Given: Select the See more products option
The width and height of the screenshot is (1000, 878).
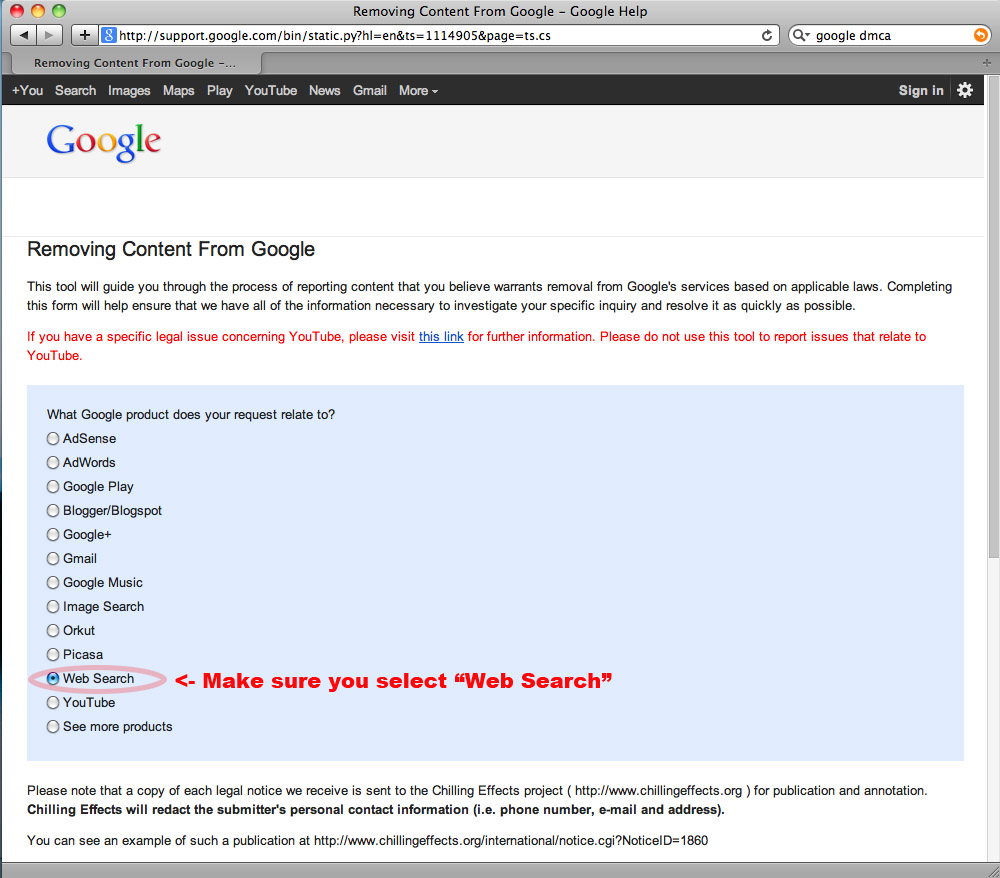Looking at the screenshot, I should 52,726.
